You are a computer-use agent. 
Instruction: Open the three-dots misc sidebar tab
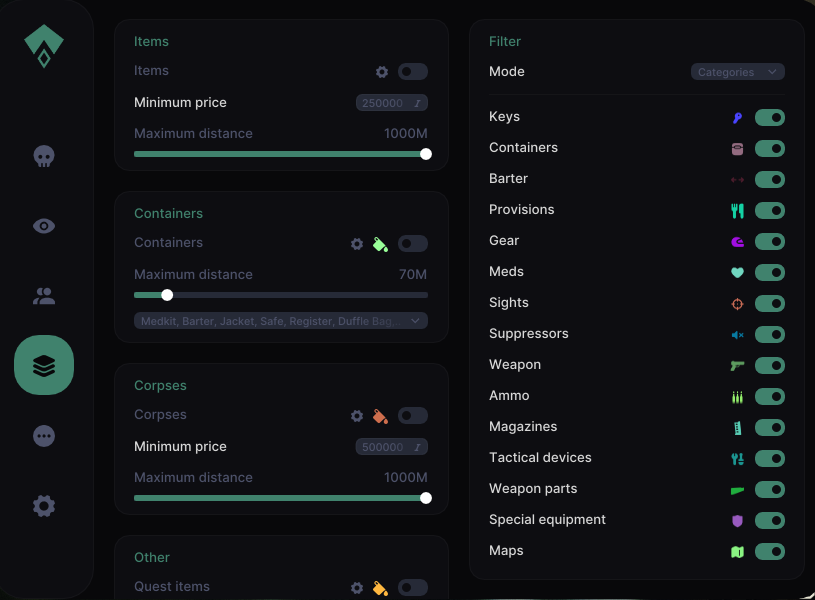[44, 436]
